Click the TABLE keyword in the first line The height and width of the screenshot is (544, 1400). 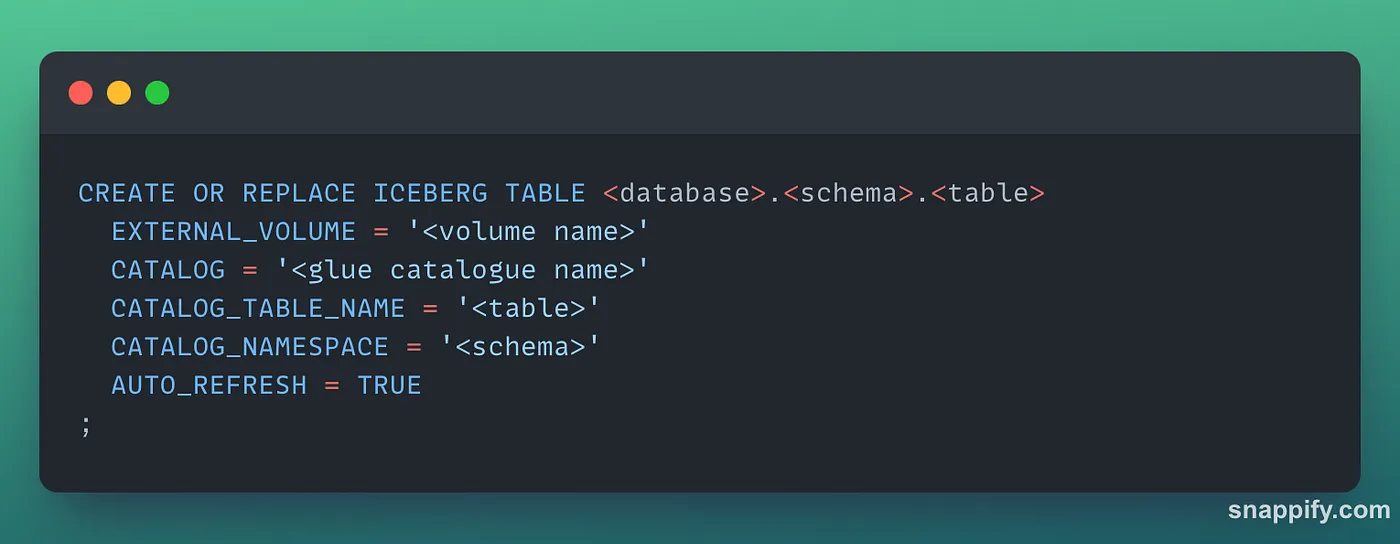click(545, 193)
